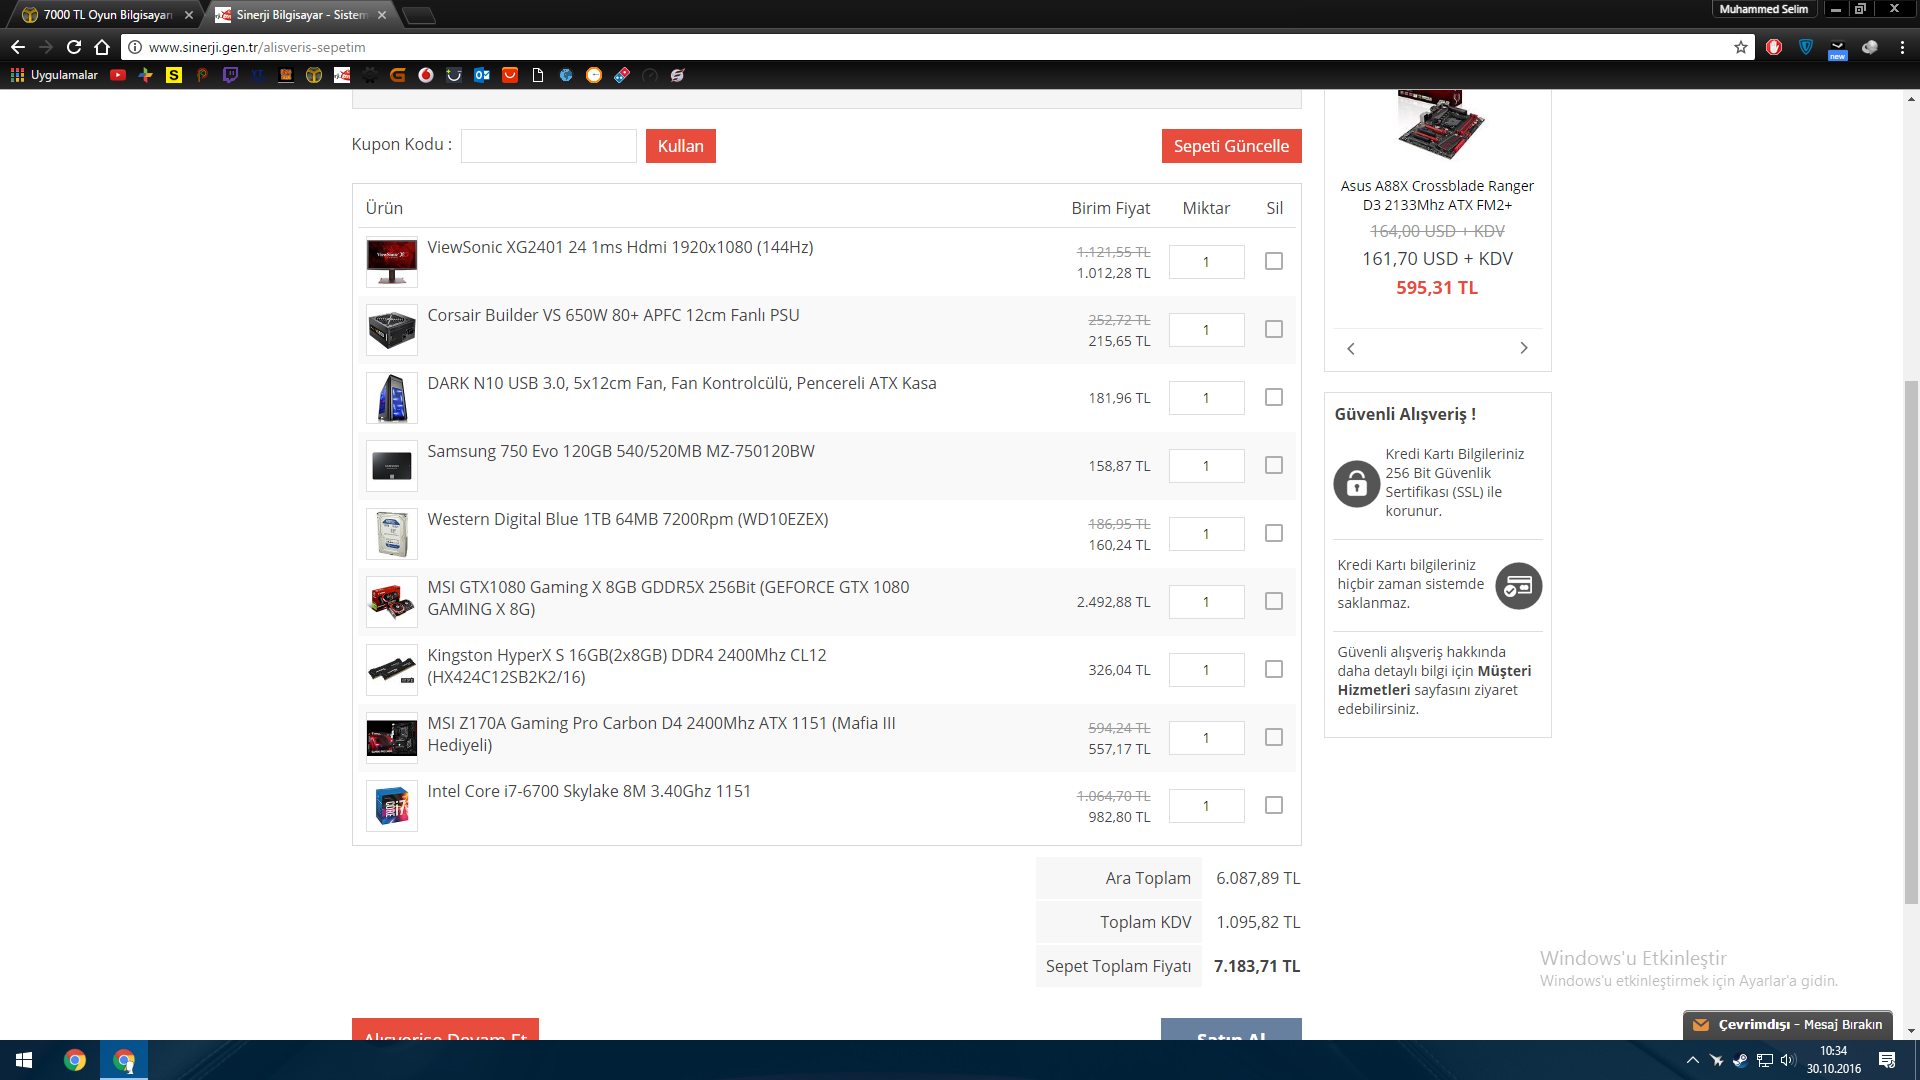Click the Outlook bookmark icon
The image size is (1920, 1080).
482,75
